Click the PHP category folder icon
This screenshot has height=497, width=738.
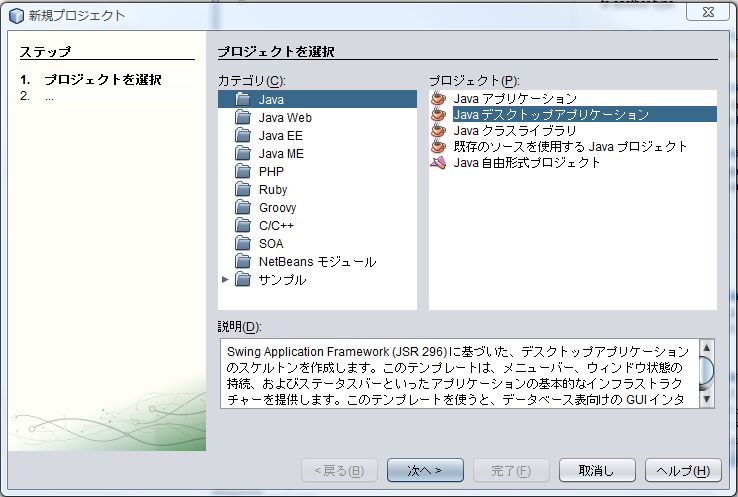[243, 172]
